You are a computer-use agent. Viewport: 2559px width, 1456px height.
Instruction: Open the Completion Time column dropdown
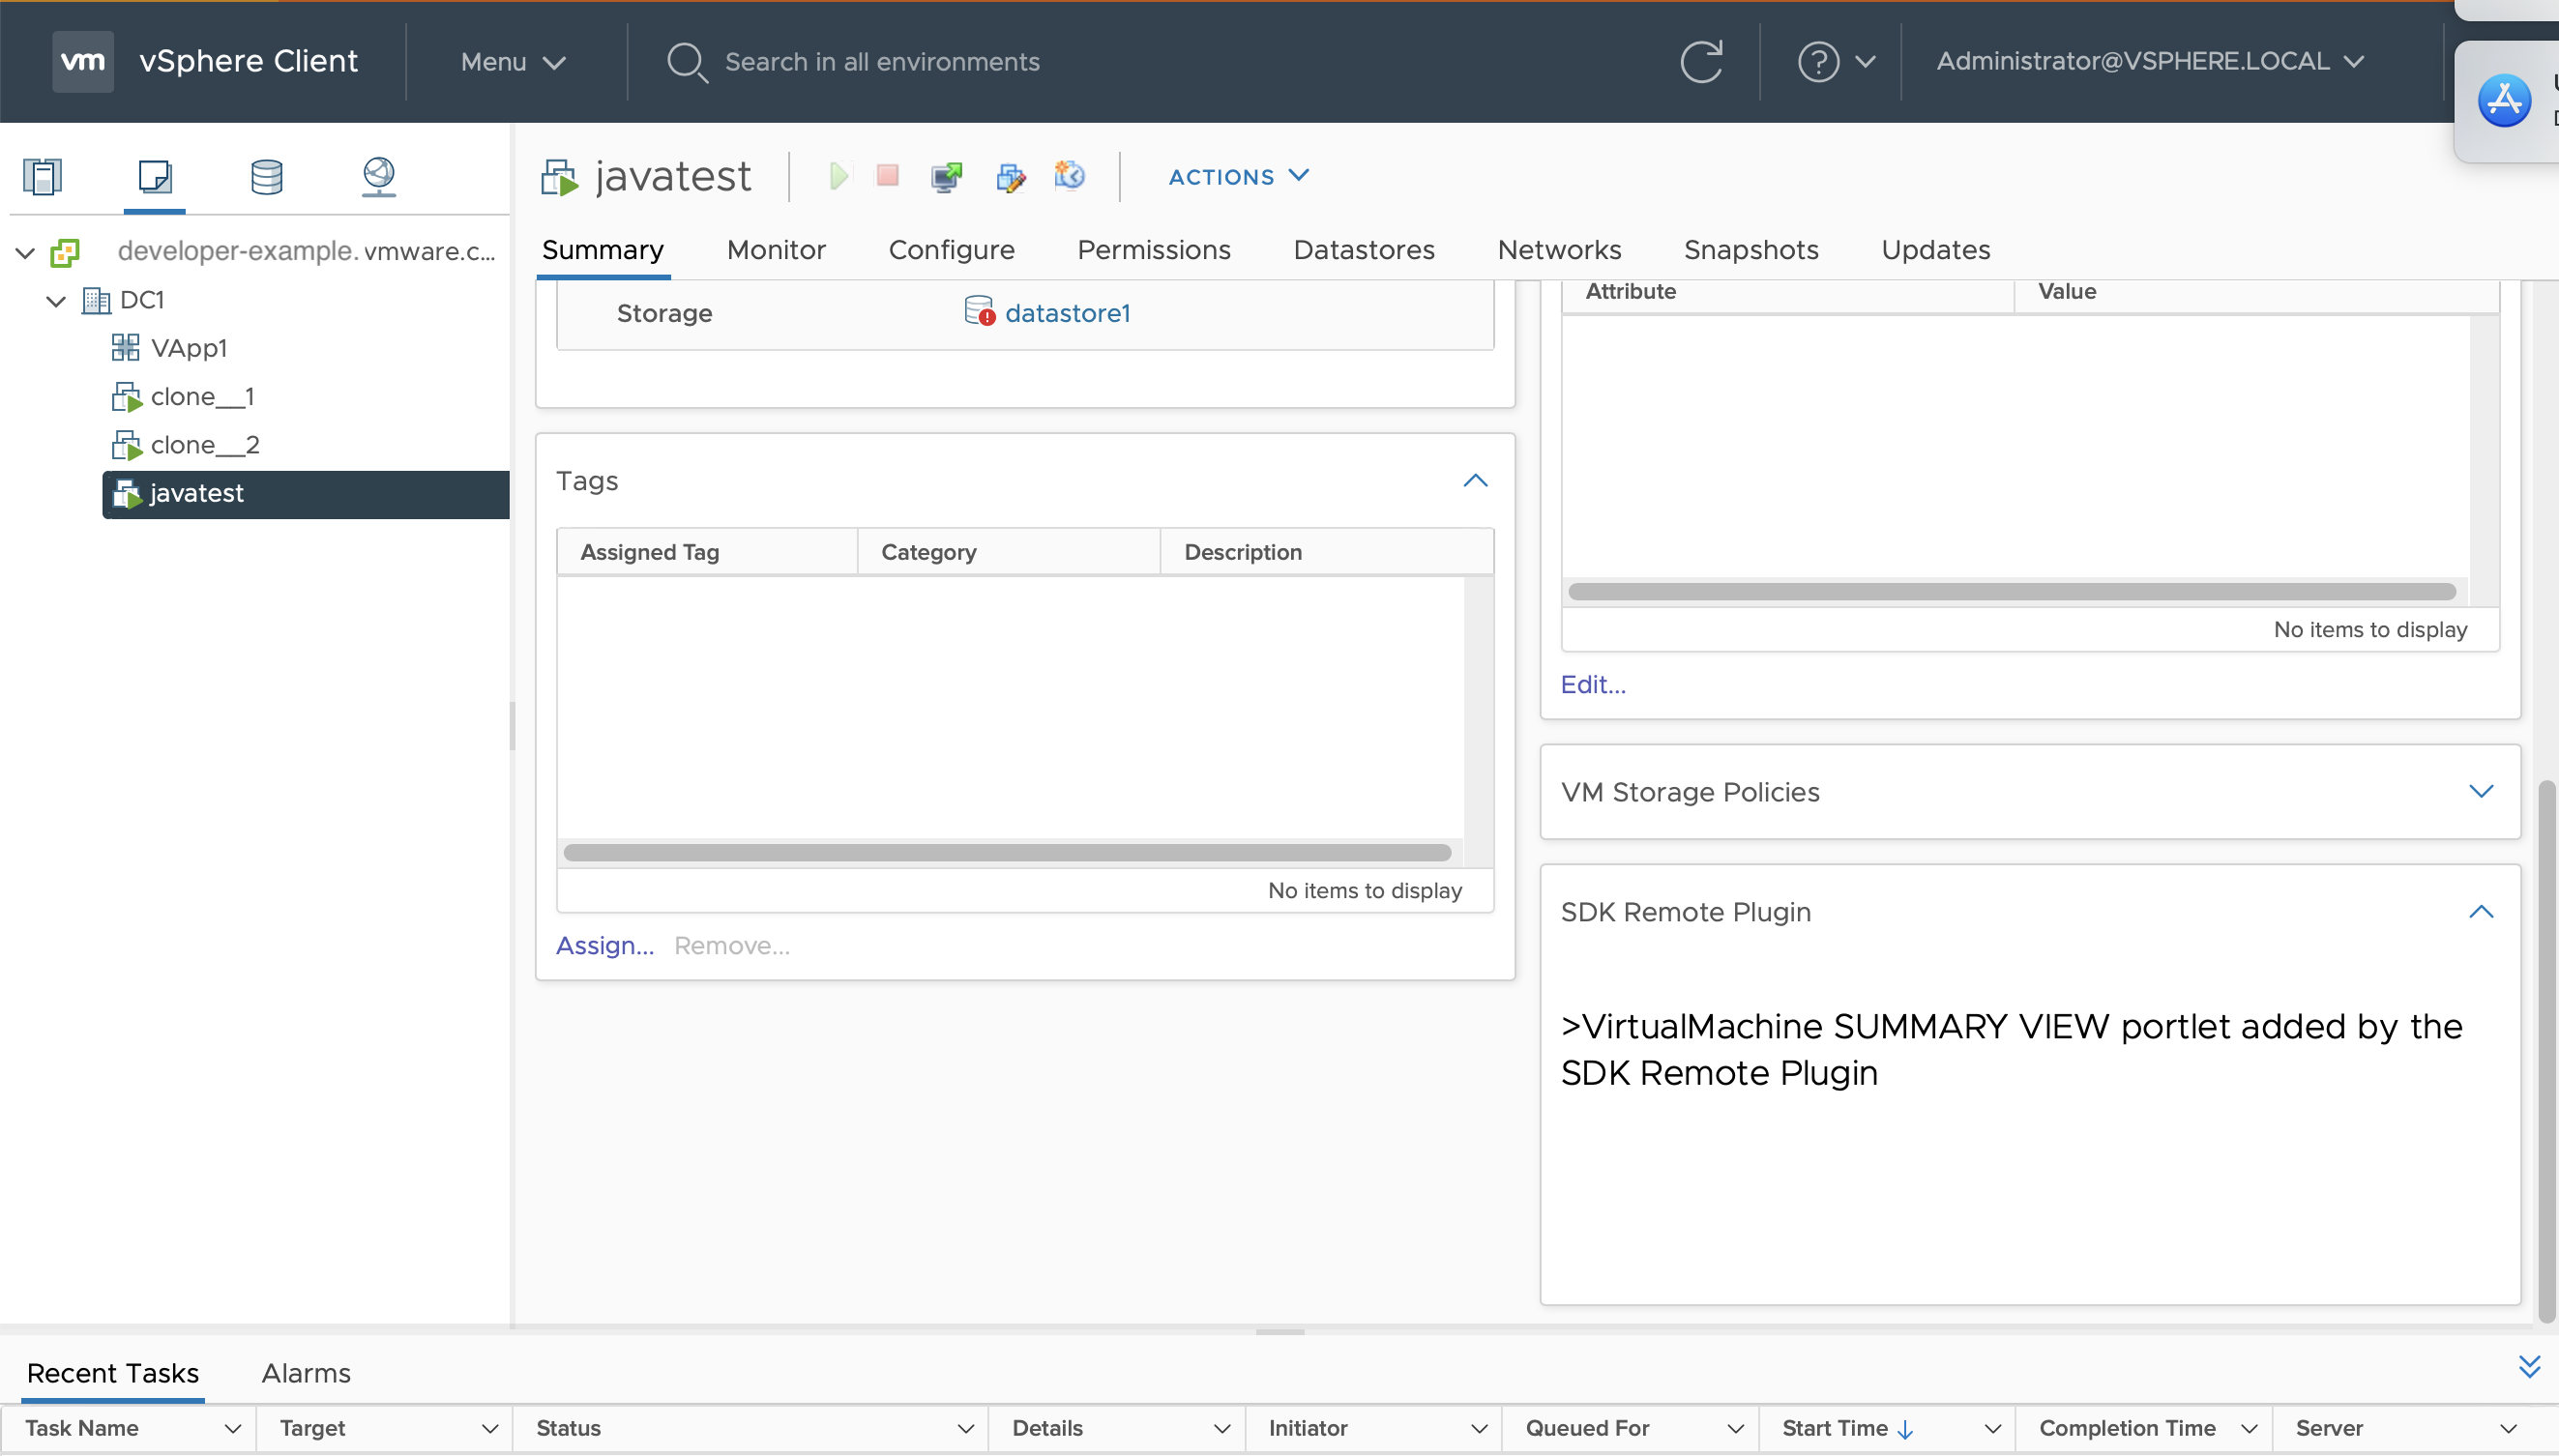coord(2249,1430)
